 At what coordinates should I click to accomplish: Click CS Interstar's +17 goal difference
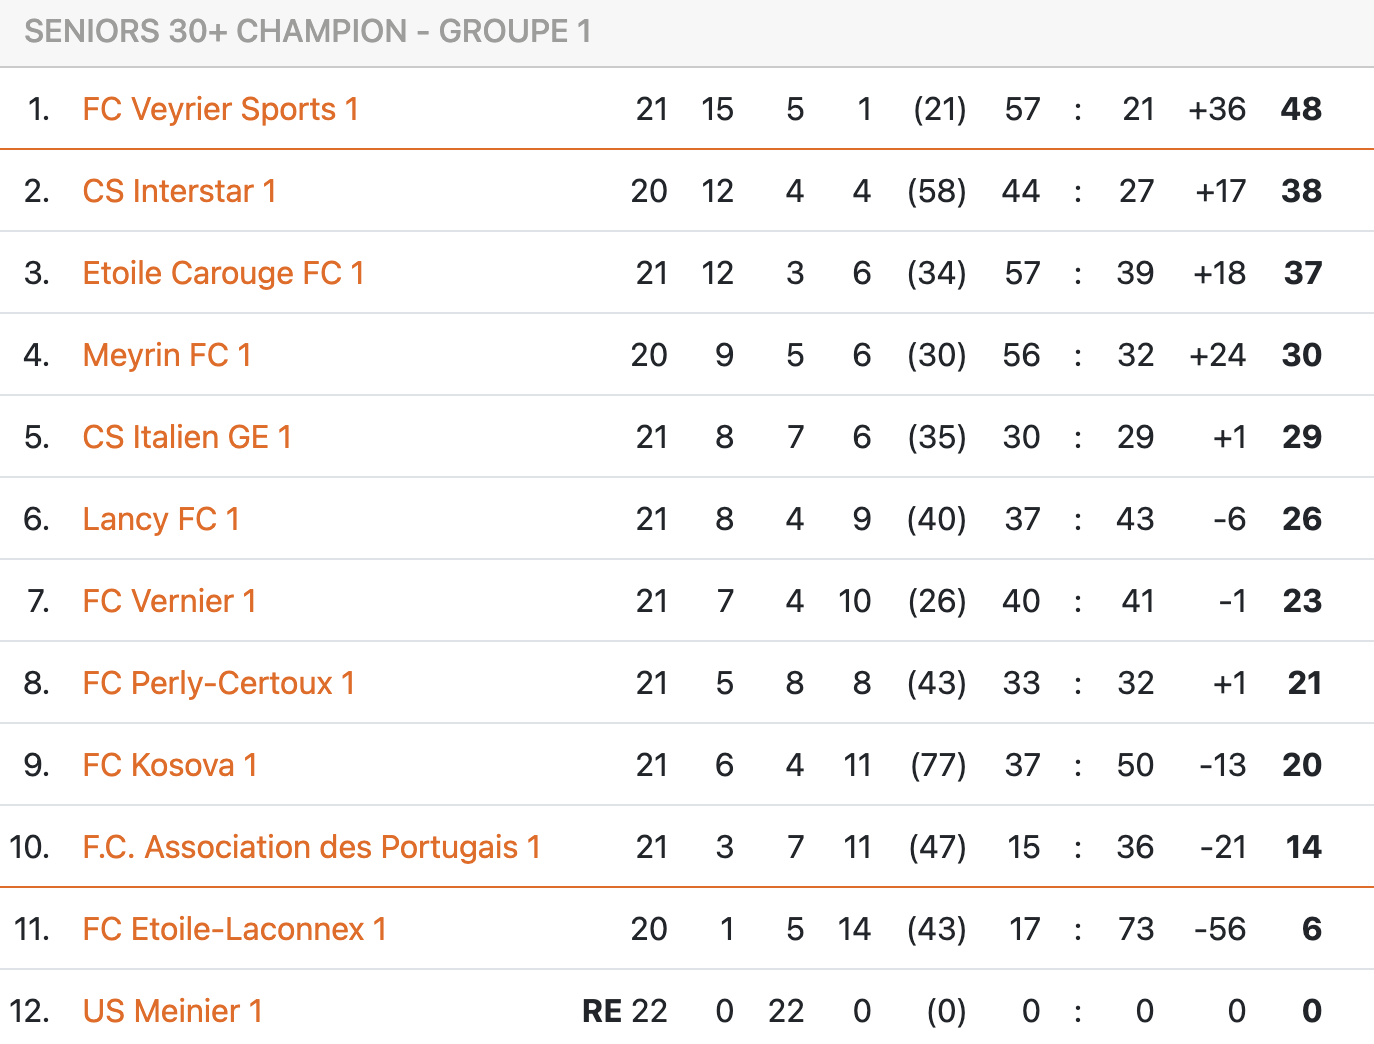[1220, 191]
